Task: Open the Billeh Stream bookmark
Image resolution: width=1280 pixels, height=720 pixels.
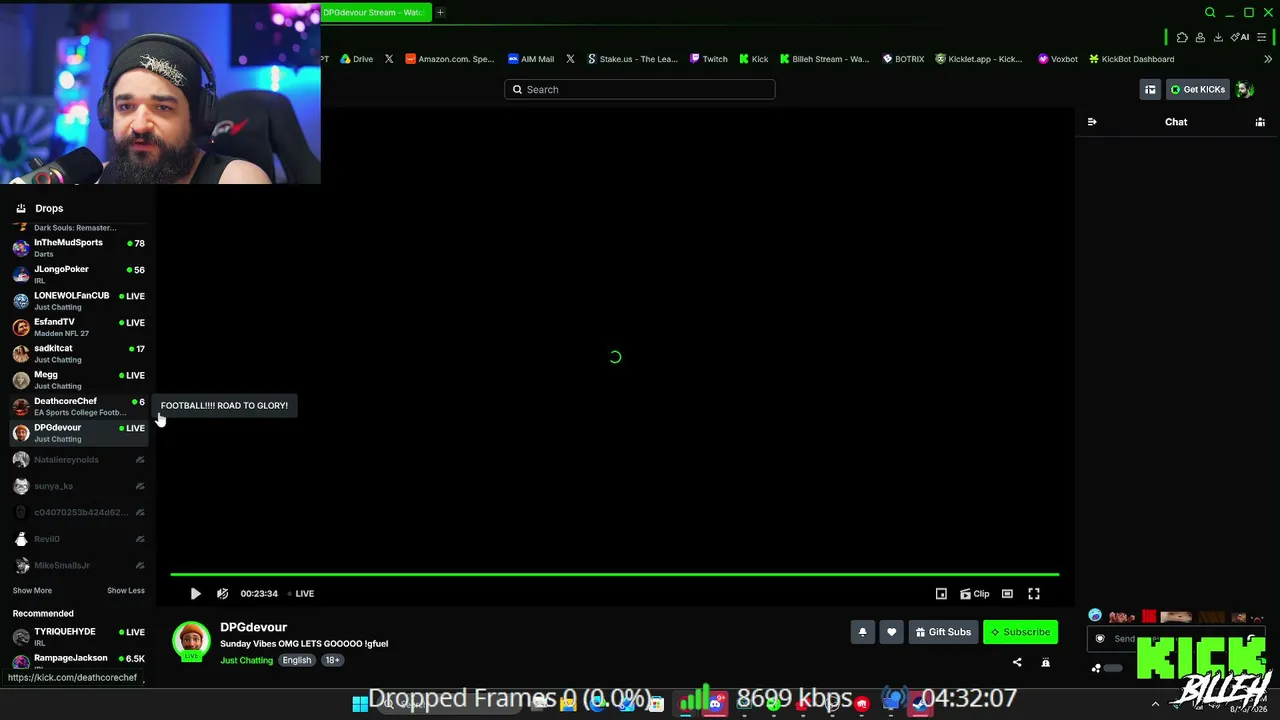Action: pos(825,59)
